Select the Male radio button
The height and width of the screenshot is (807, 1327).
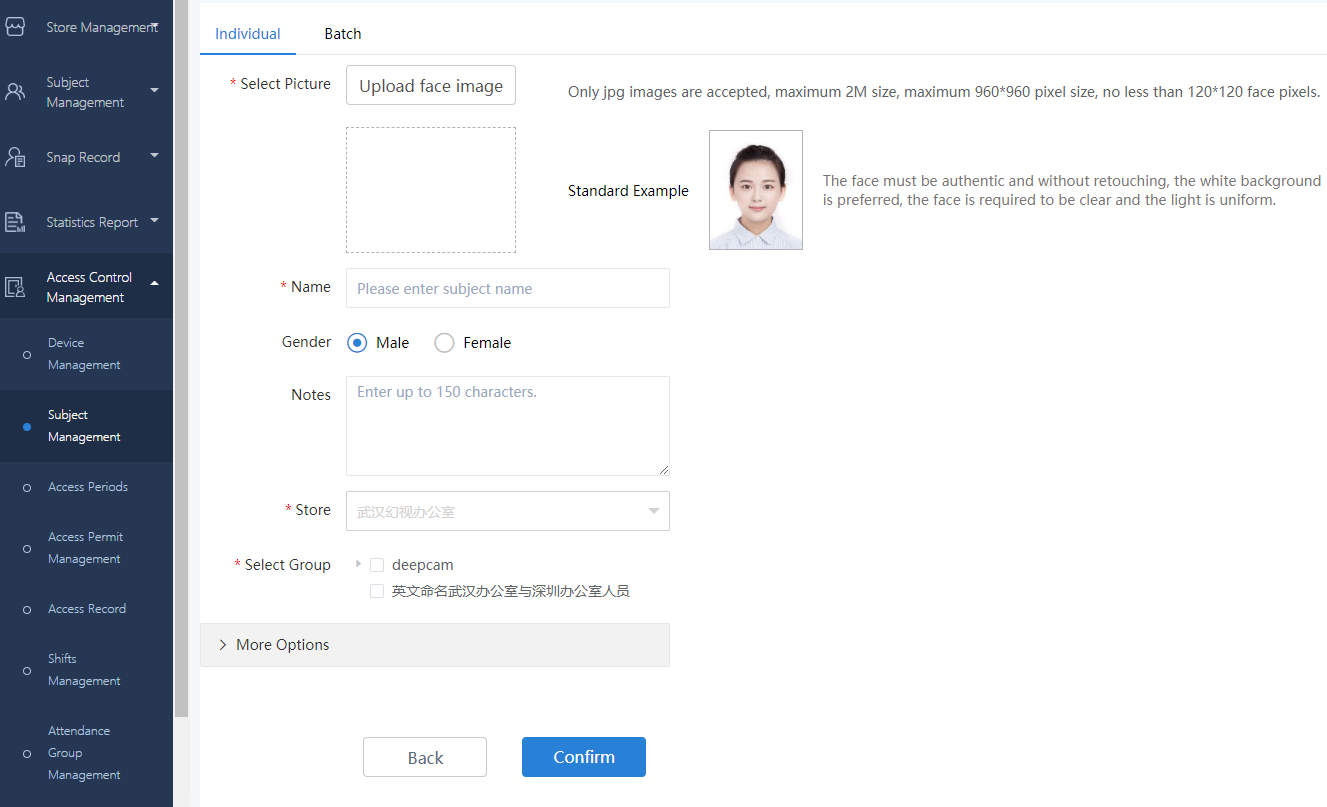click(357, 343)
